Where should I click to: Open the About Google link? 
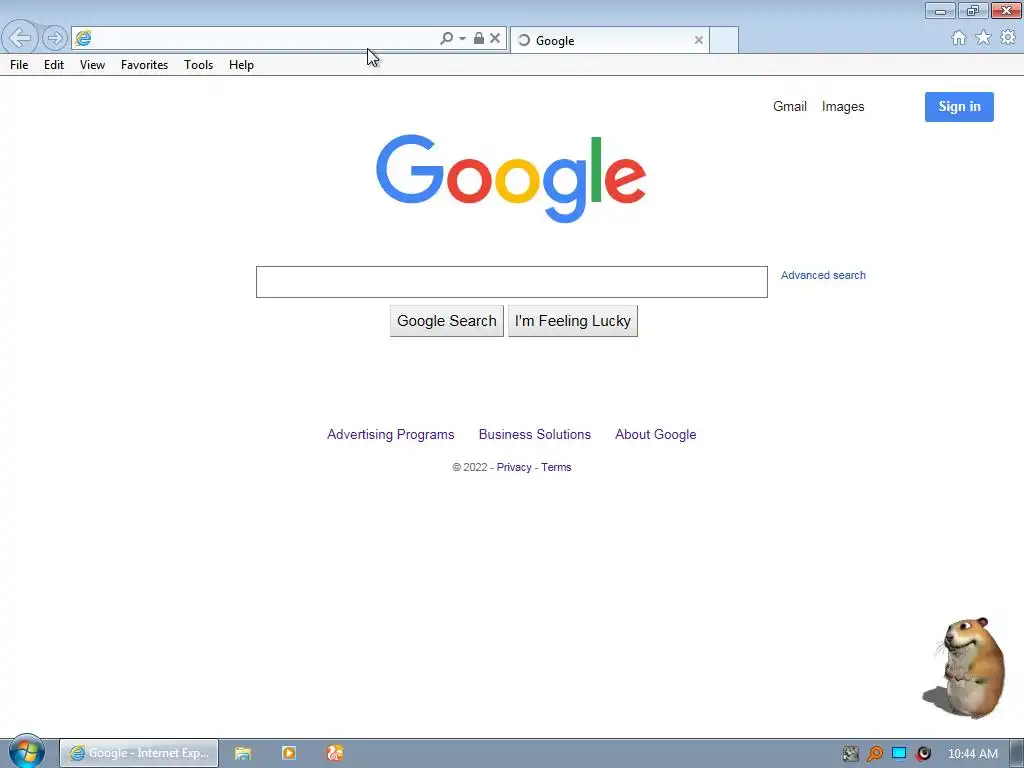(x=656, y=435)
